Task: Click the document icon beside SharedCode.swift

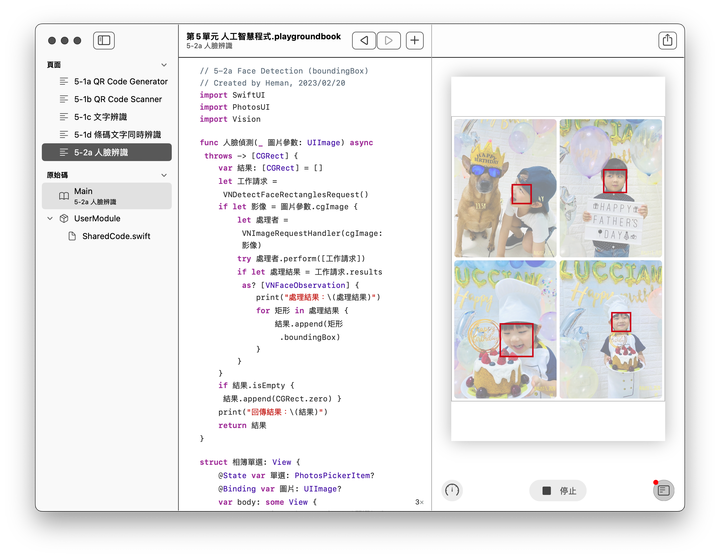Action: [x=72, y=236]
